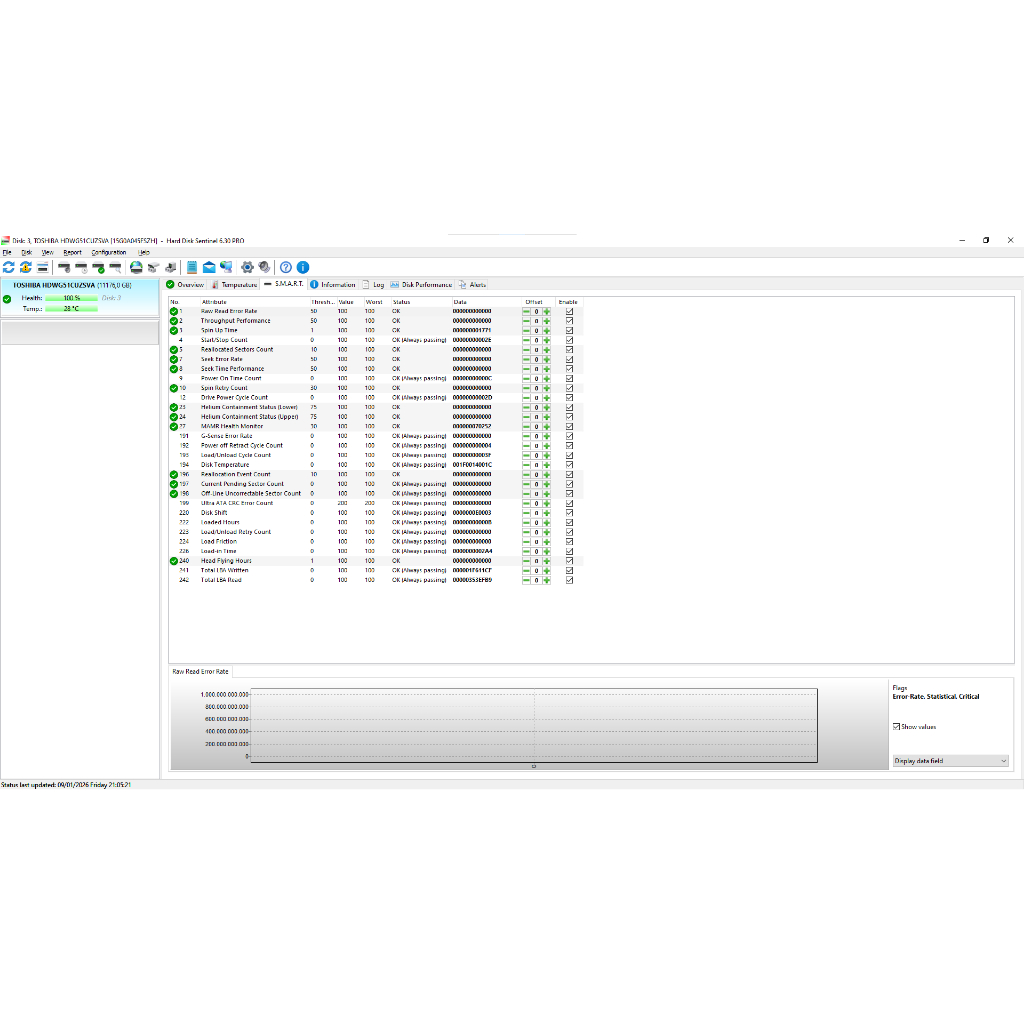
Task: Click the question mark help icon
Action: coord(286,267)
